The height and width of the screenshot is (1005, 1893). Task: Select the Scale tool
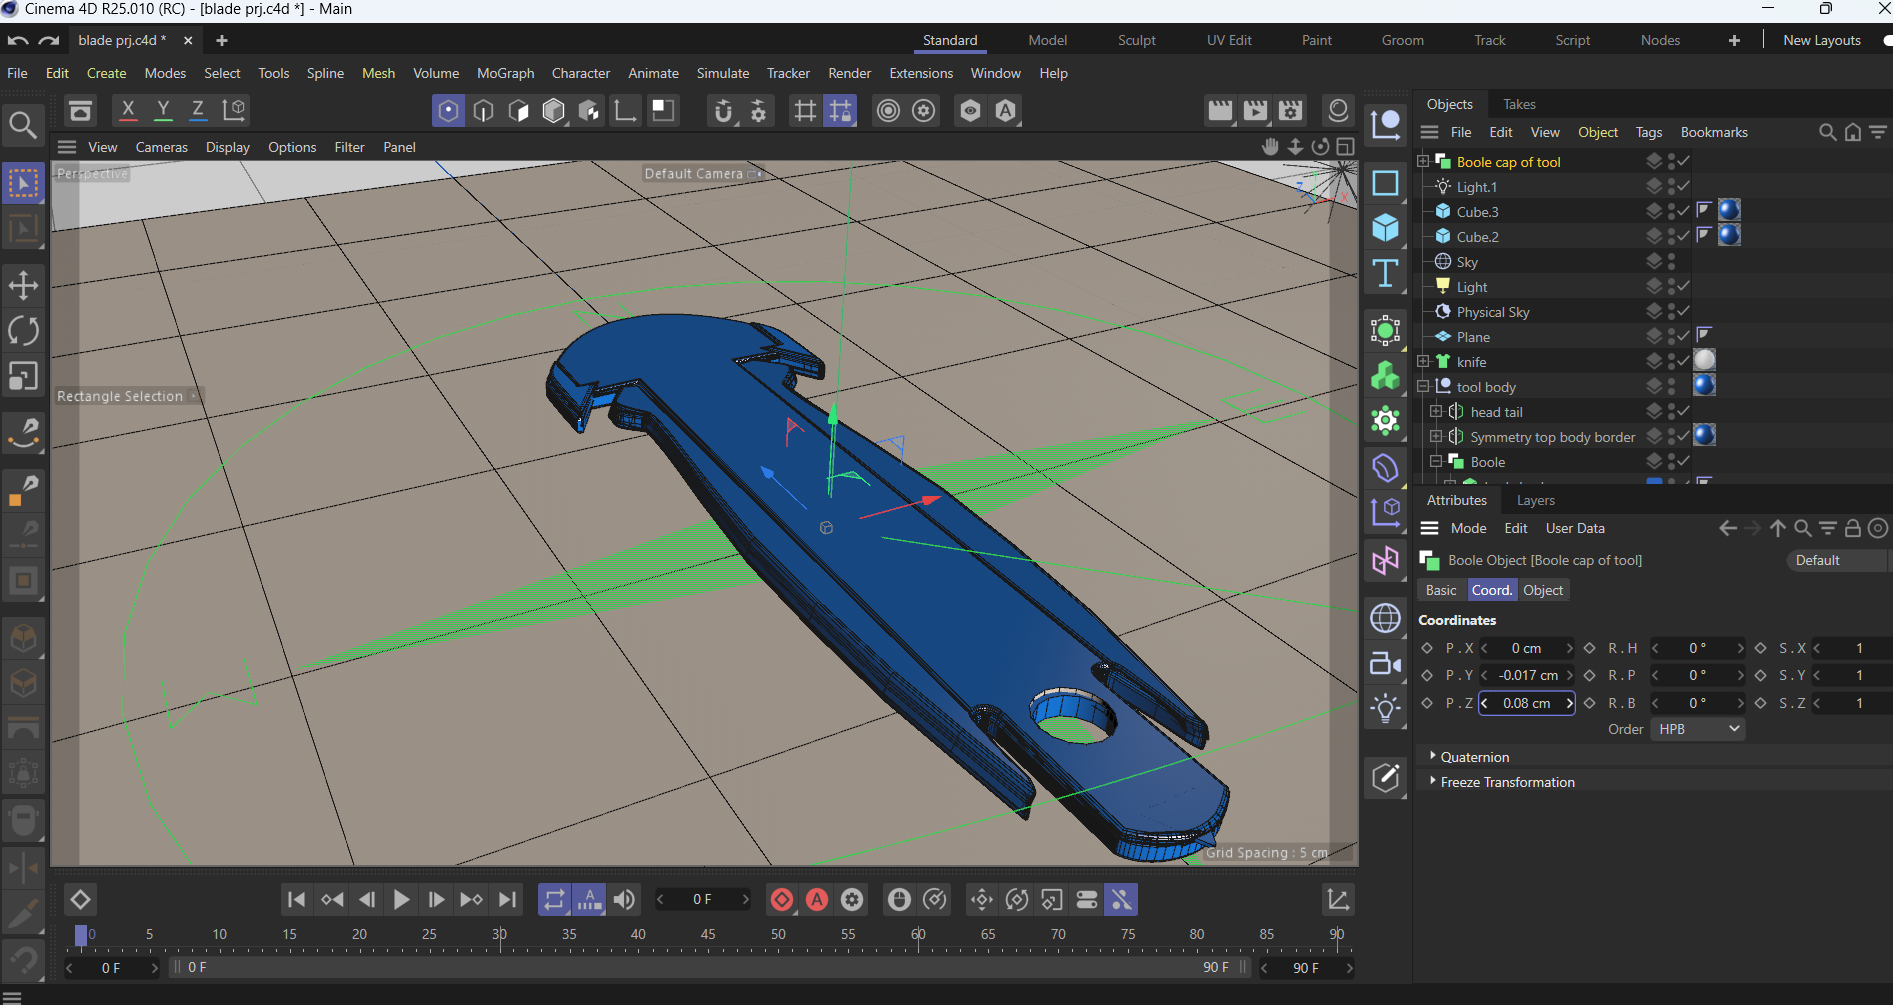point(23,376)
